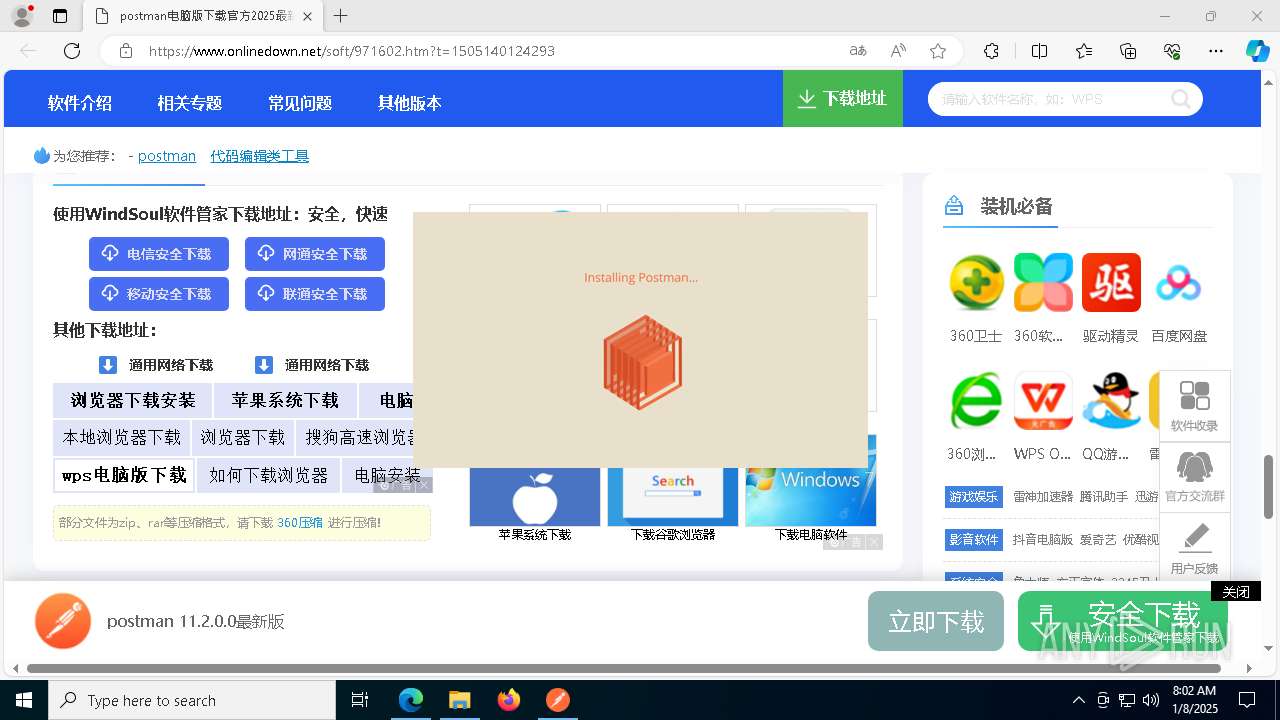Viewport: 1280px width, 720px height.
Task: Show hidden system tray icons chevron
Action: [1078, 700]
